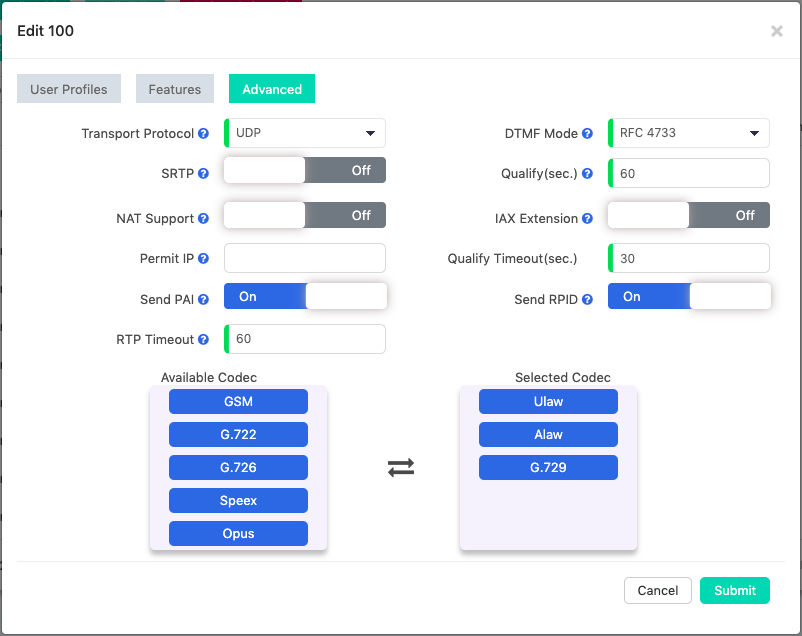Click into the Permit IP field
Viewport: 802px width, 636px height.
(305, 258)
